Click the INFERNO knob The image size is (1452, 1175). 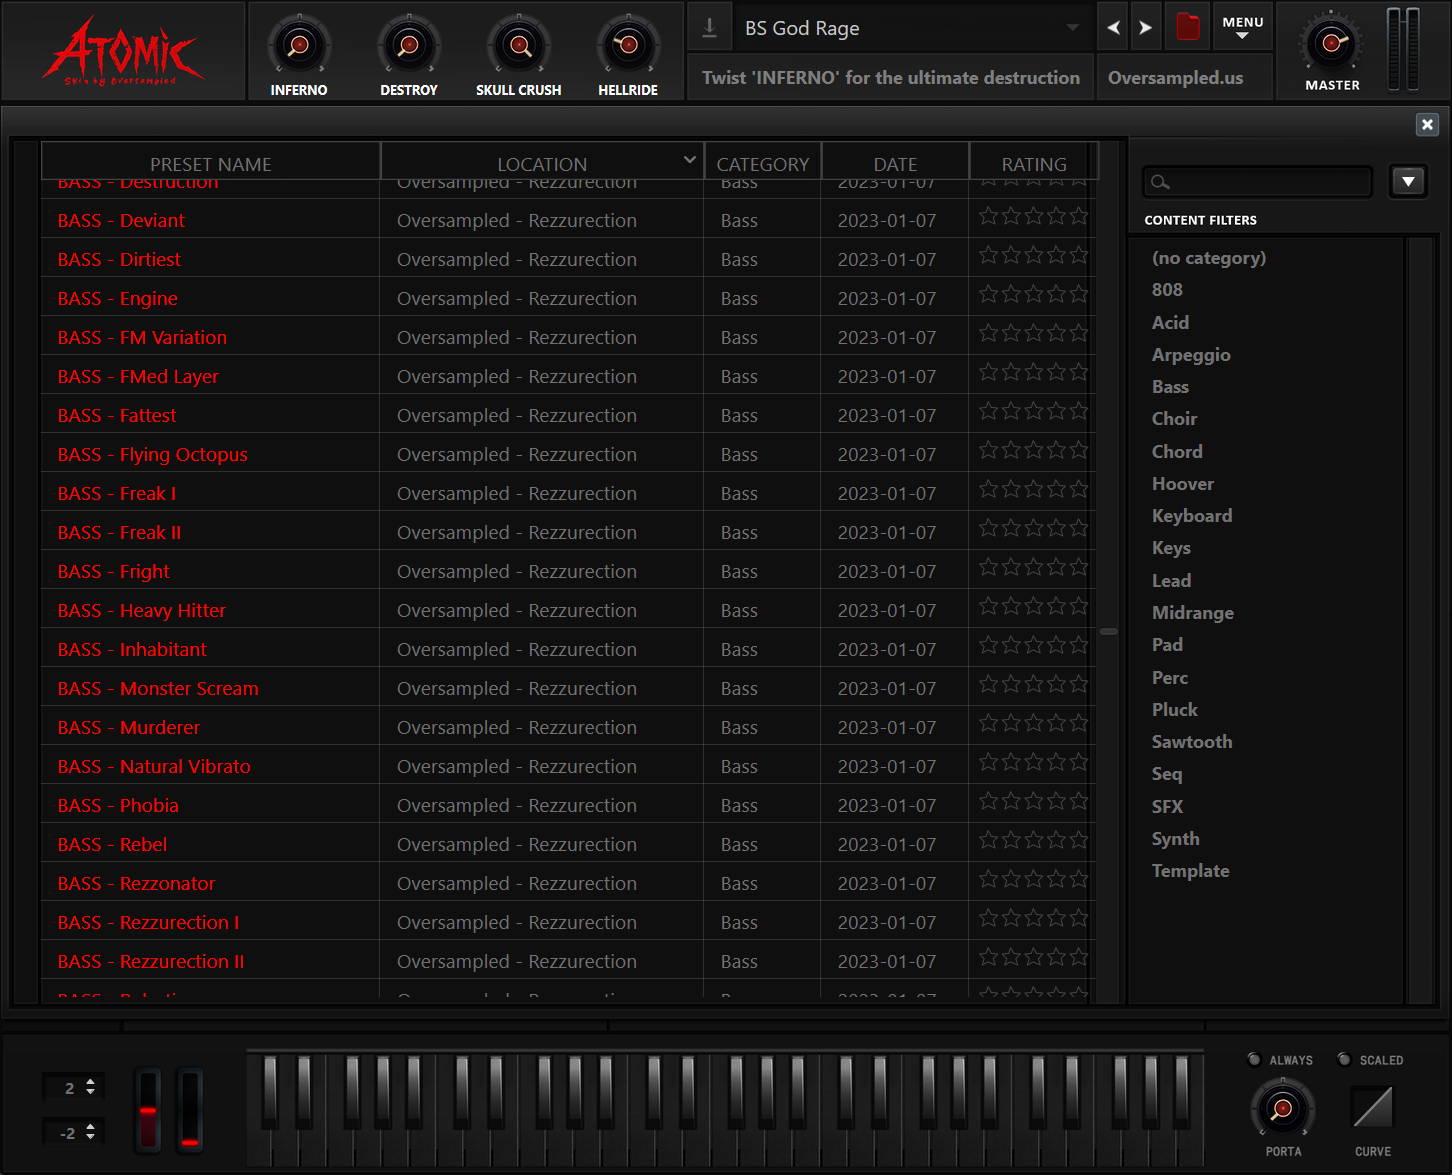(x=299, y=45)
